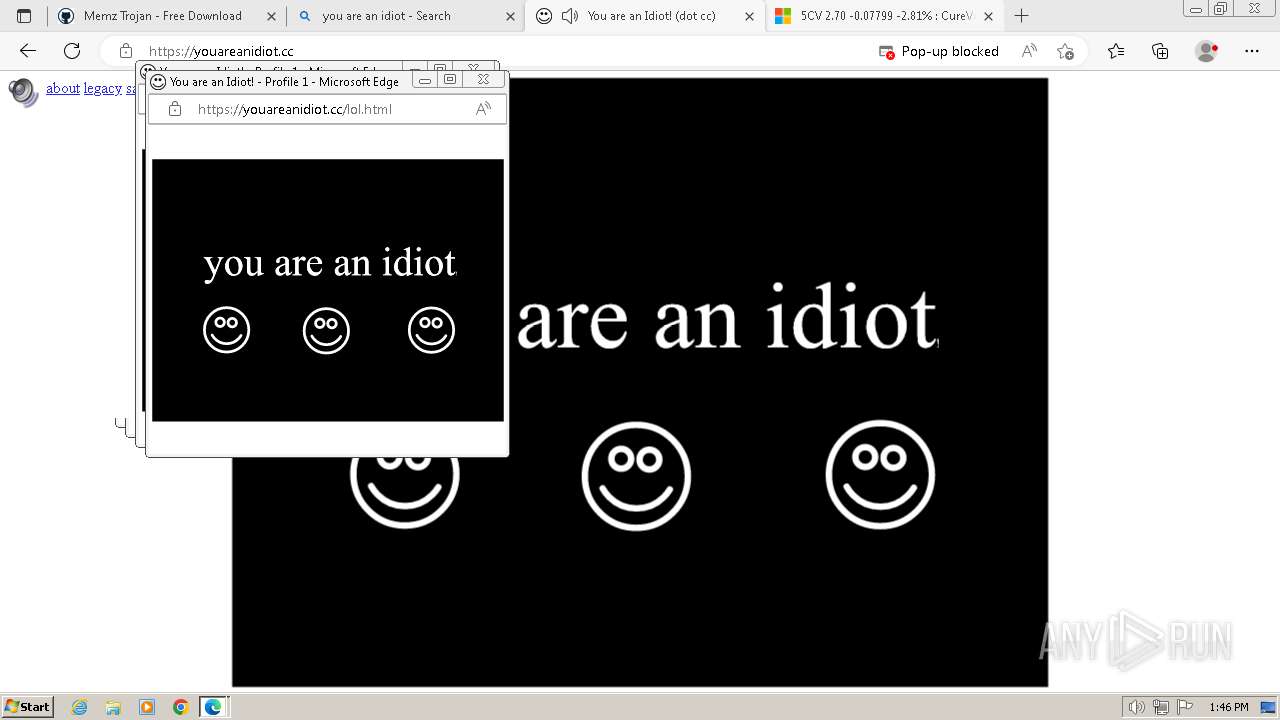
Task: Open network status tray icon
Action: [x=1161, y=707]
